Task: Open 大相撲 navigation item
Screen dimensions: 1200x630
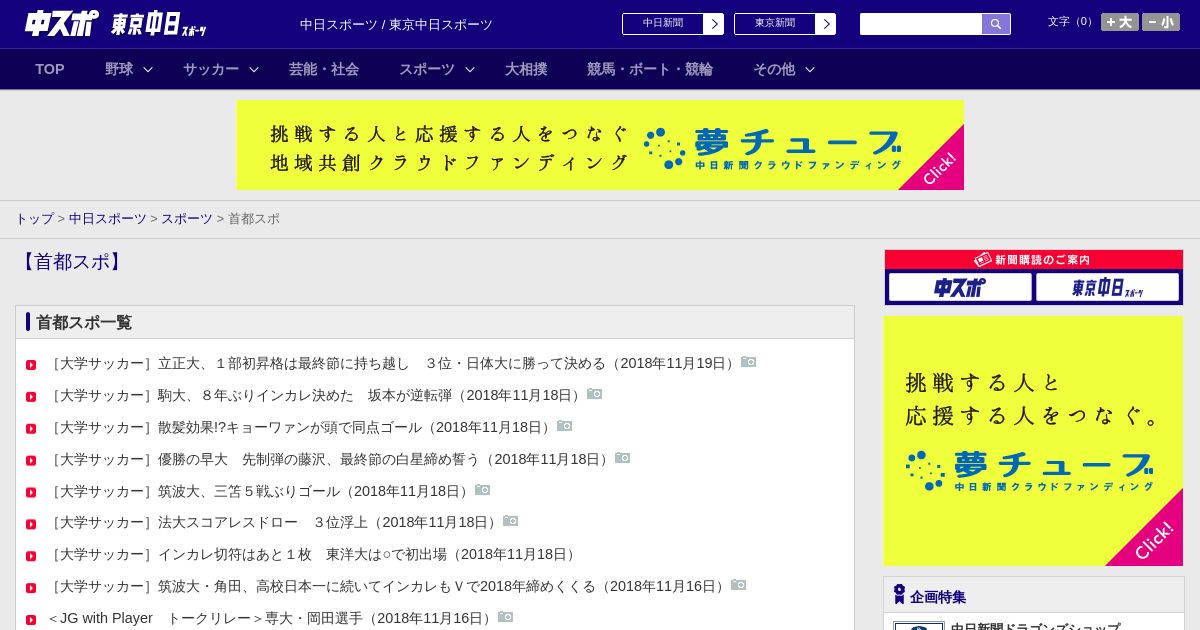Action: [x=526, y=69]
